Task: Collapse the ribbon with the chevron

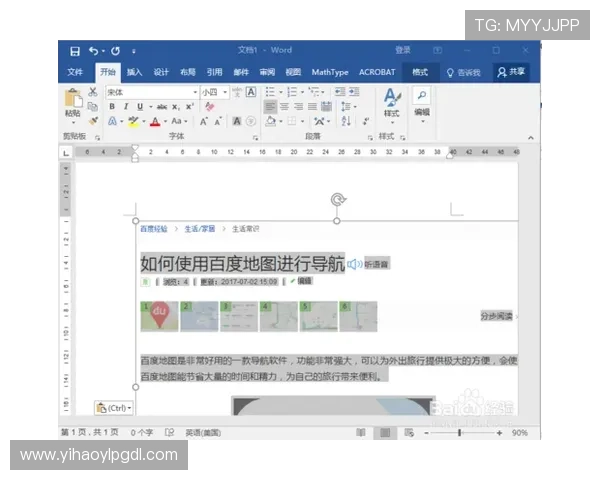Action: (531, 138)
